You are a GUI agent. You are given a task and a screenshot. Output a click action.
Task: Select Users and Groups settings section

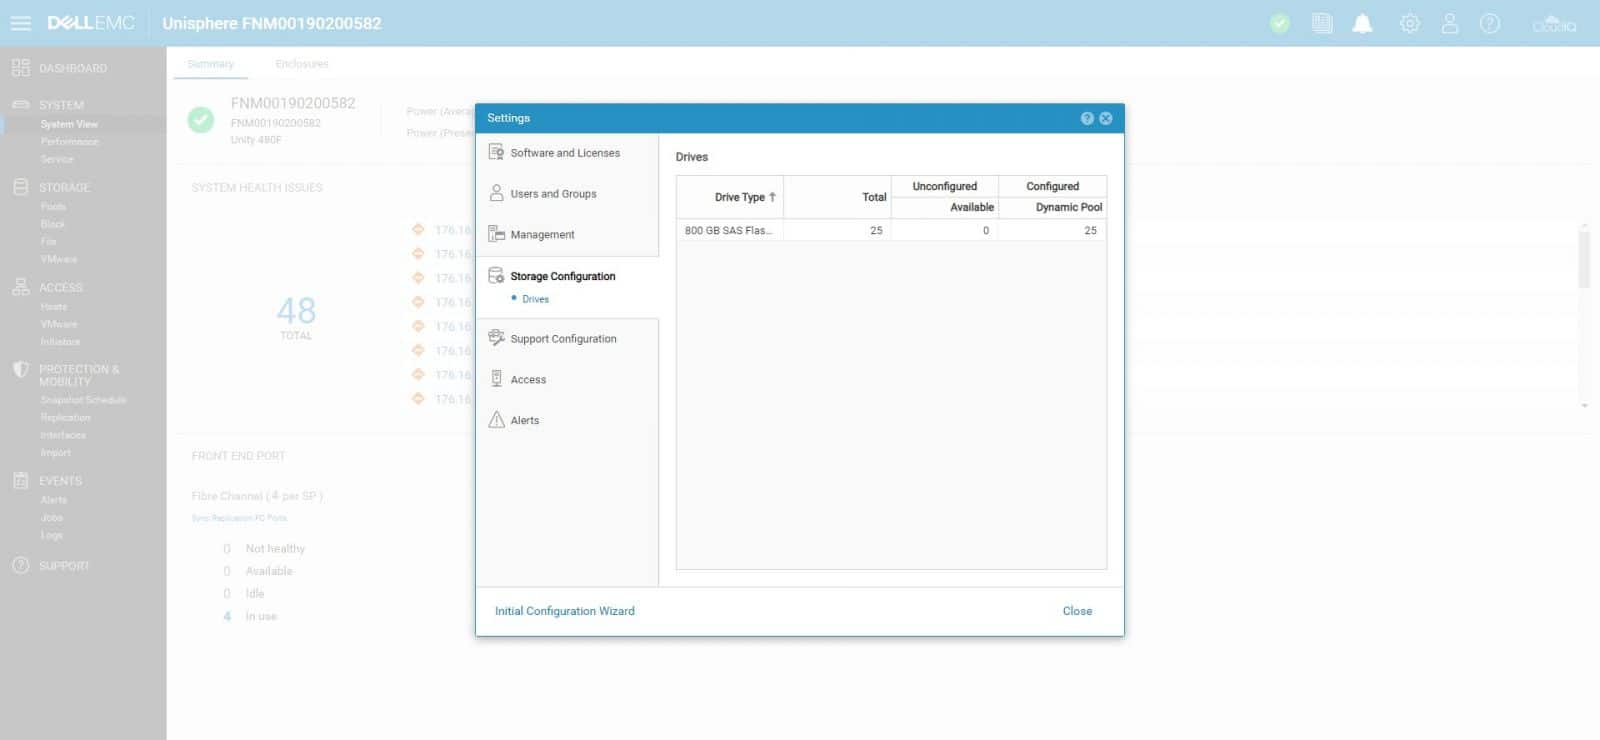553,194
